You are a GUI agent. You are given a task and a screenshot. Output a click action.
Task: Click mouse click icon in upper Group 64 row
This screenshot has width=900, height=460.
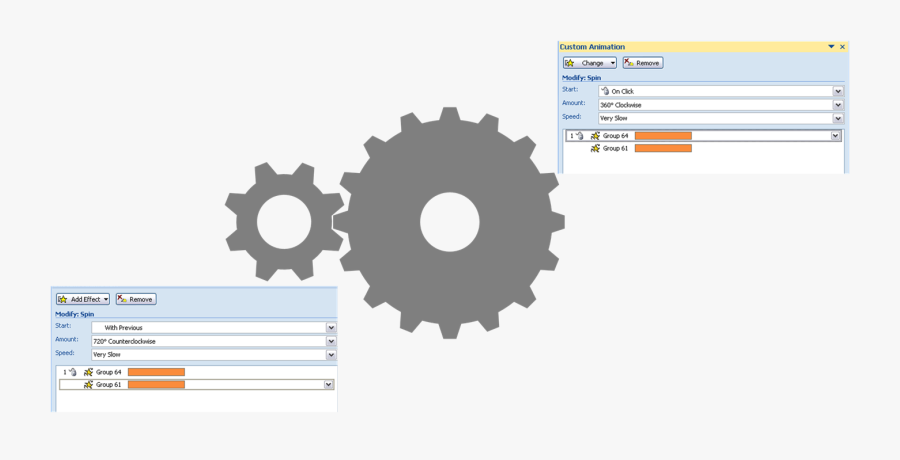tap(580, 136)
